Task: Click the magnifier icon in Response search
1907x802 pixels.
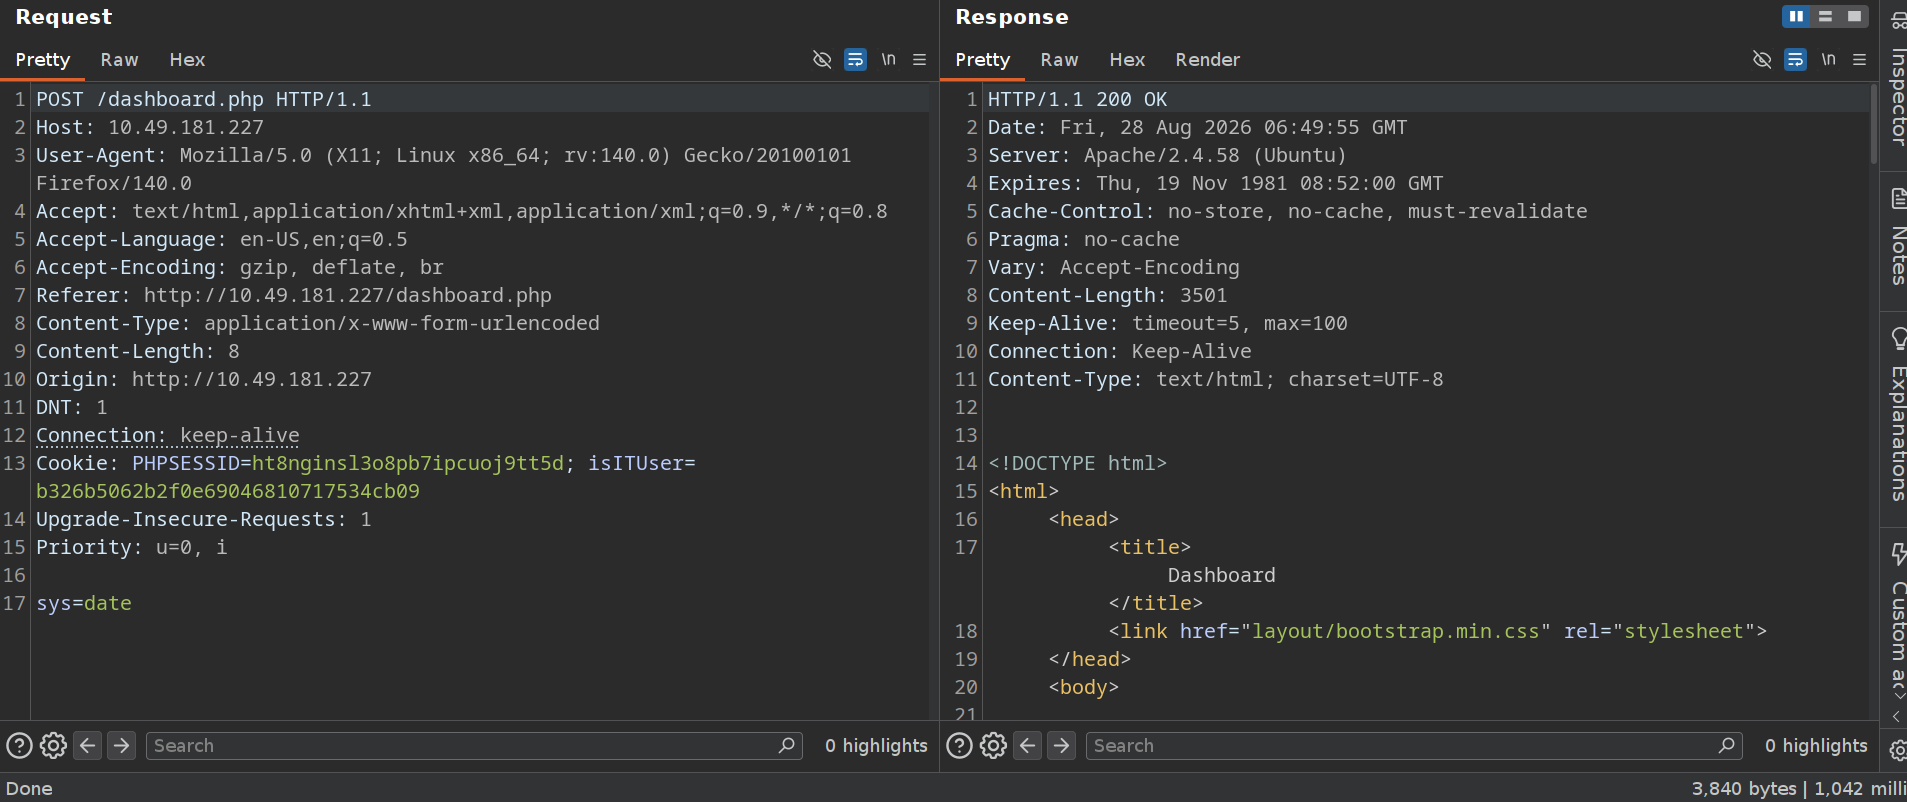Action: tap(1727, 746)
